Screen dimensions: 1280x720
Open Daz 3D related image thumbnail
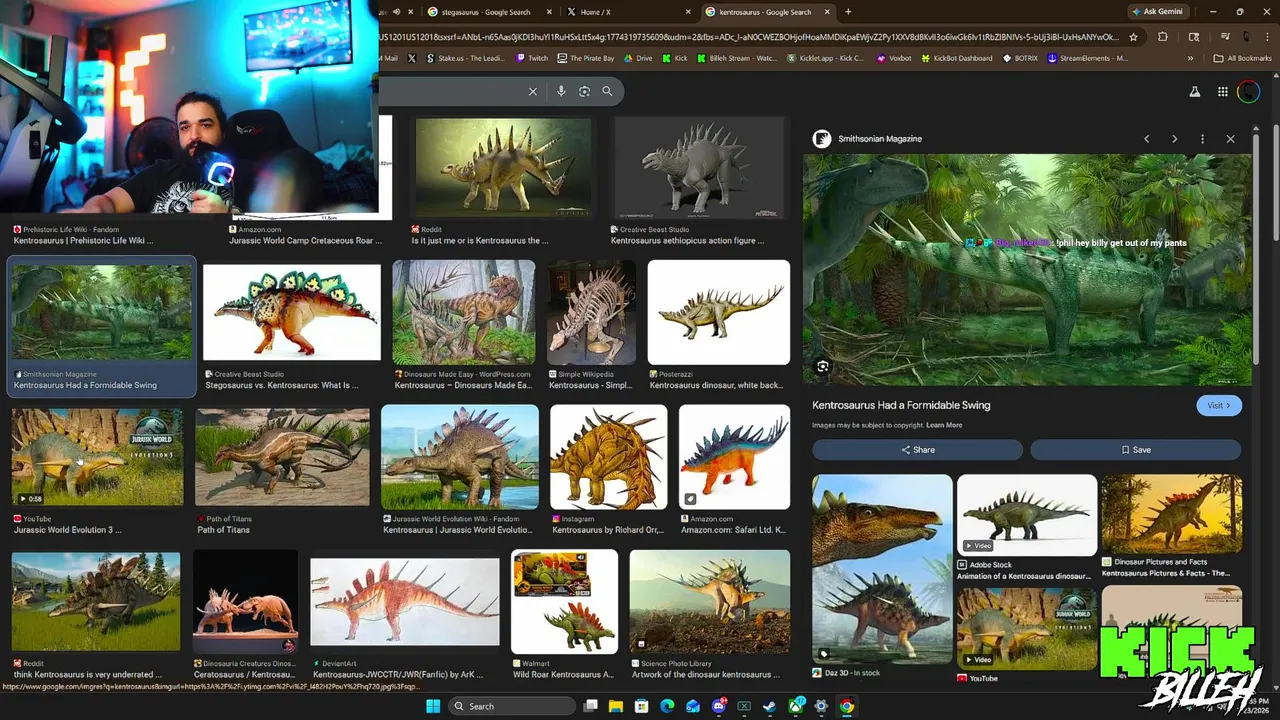pos(882,568)
